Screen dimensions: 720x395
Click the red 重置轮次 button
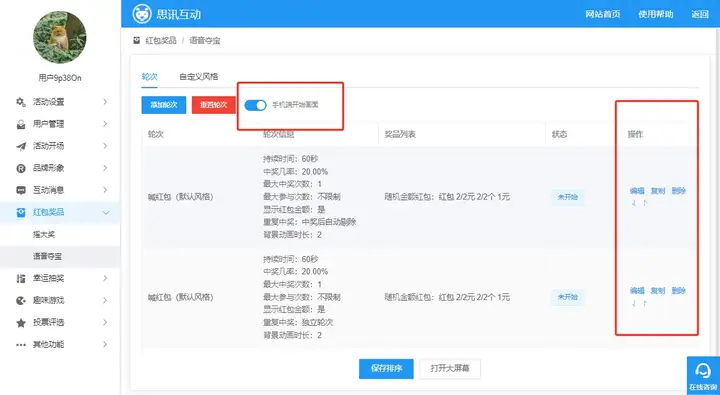click(214, 105)
